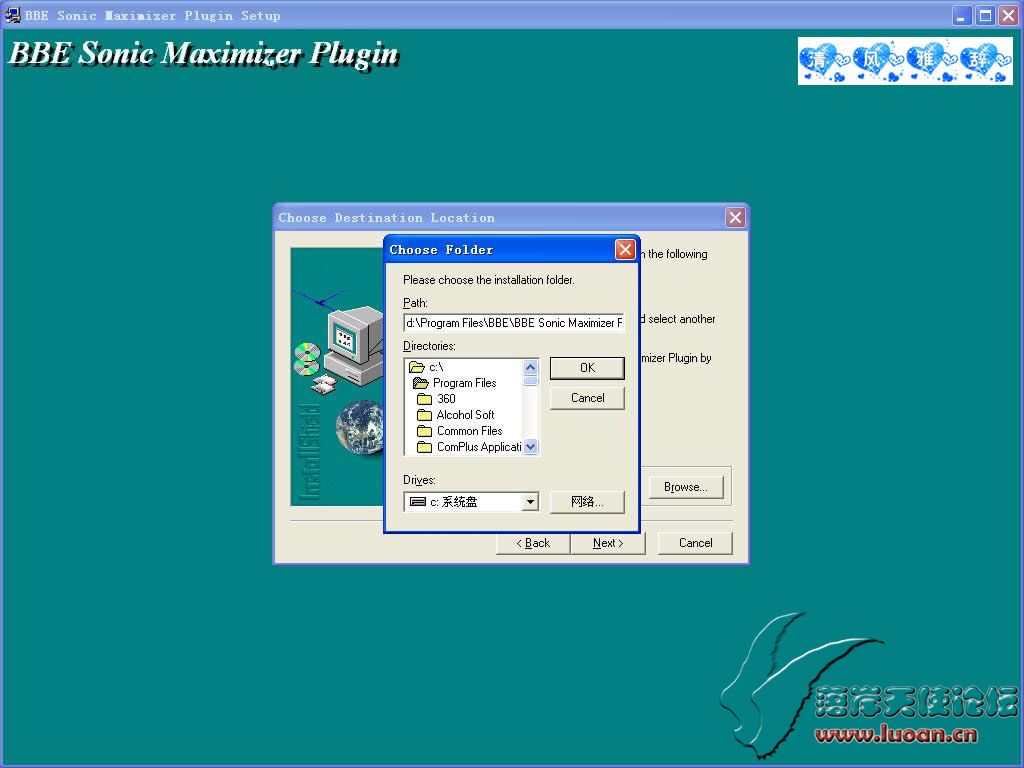Click the Back button in wizard
This screenshot has width=1024, height=768.
(x=533, y=543)
